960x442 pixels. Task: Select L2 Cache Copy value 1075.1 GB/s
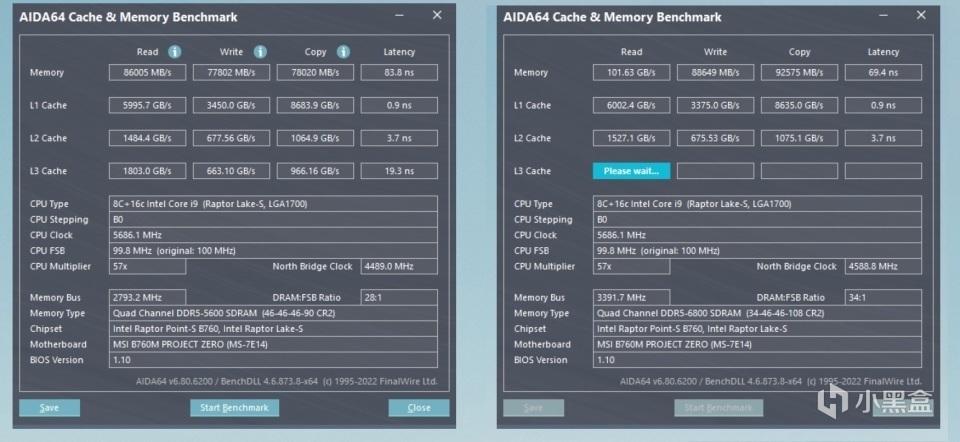799,138
